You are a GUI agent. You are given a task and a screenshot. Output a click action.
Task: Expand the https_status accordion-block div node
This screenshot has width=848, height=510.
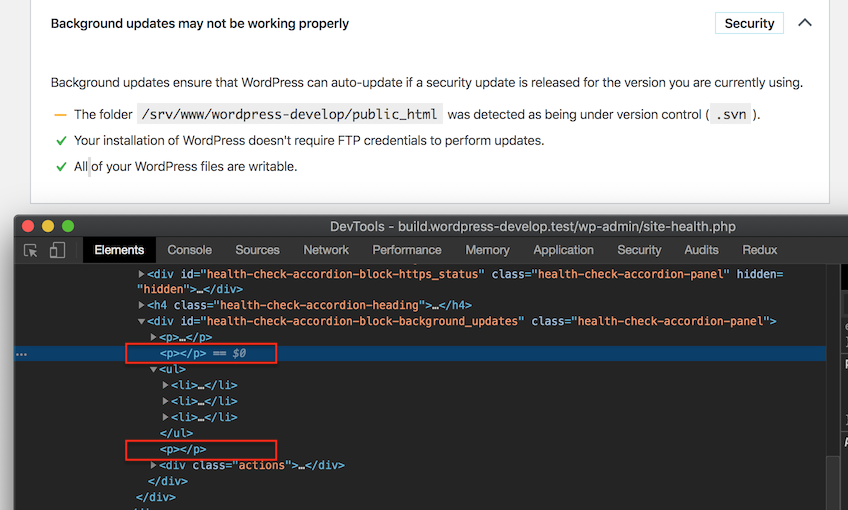coord(141,274)
